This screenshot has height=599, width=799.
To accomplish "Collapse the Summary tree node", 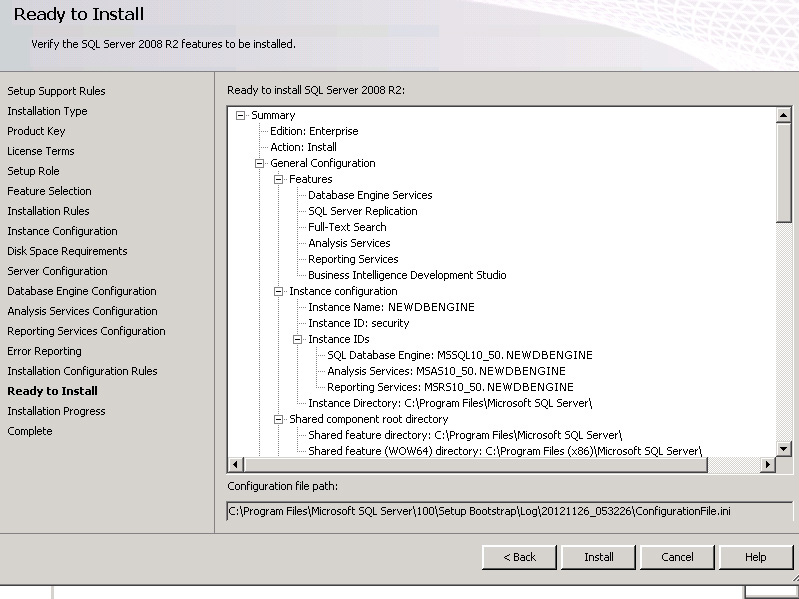I will coord(241,116).
